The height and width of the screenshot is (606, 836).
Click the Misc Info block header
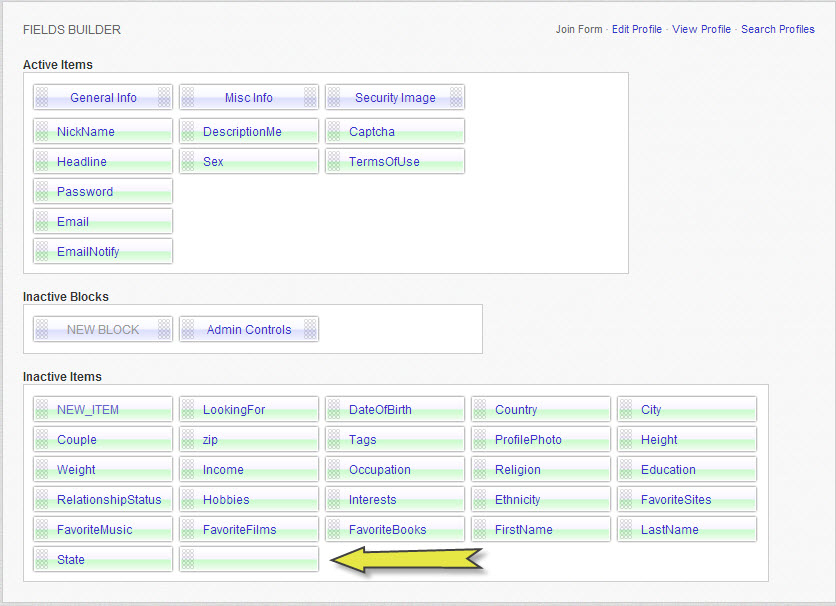coord(249,98)
